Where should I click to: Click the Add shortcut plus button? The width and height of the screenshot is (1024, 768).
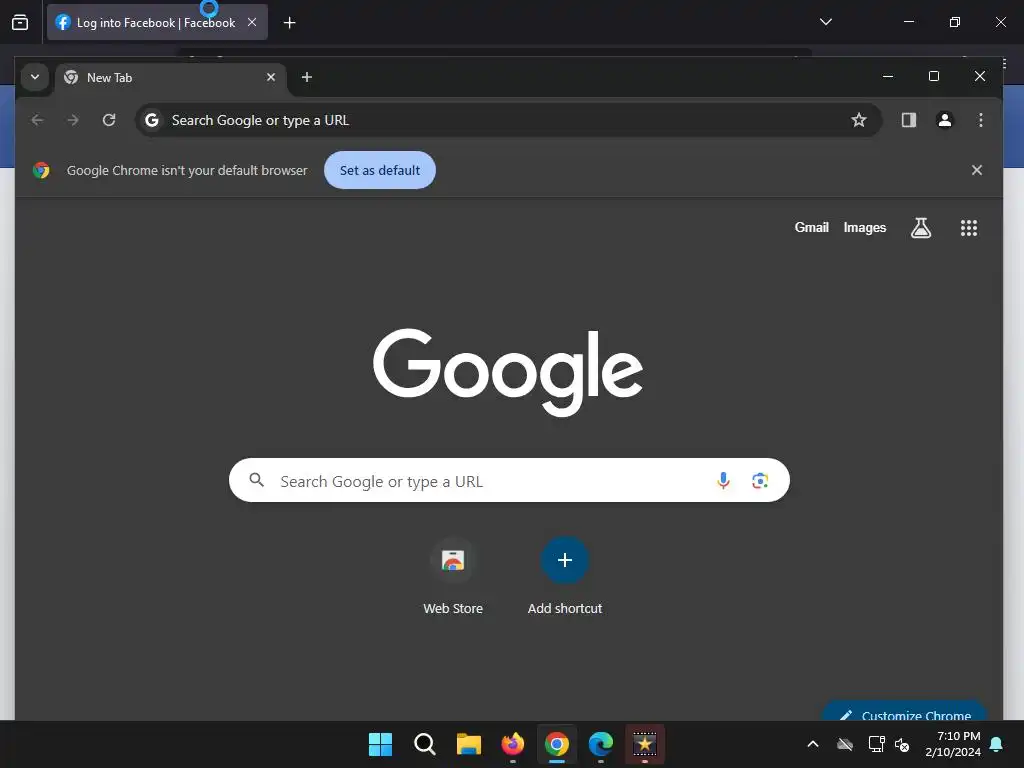click(x=565, y=560)
